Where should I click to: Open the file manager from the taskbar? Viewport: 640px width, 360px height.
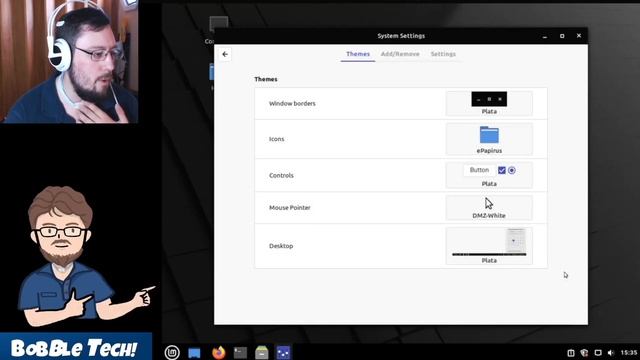coord(194,353)
